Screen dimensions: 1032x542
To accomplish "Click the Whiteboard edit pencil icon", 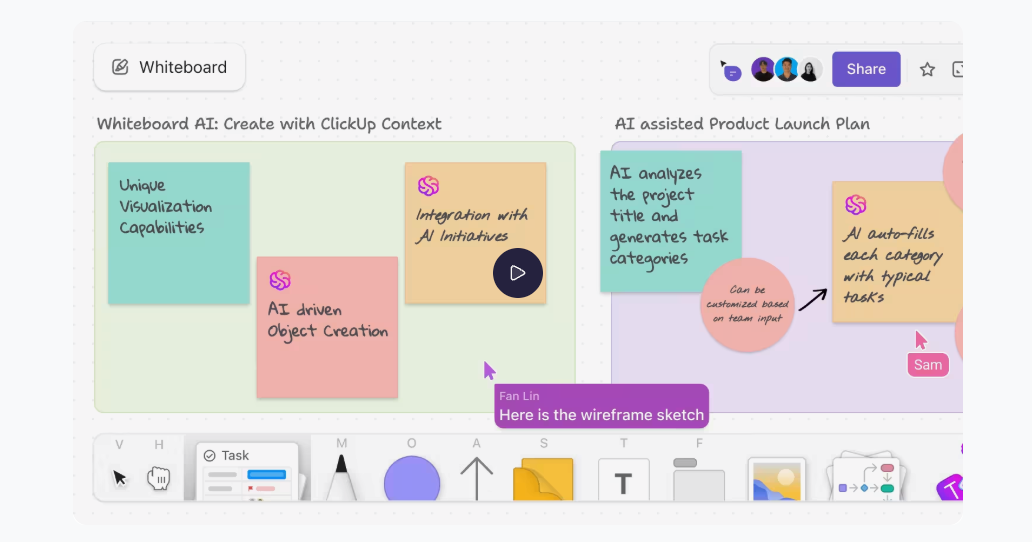I will pyautogui.click(x=120, y=67).
